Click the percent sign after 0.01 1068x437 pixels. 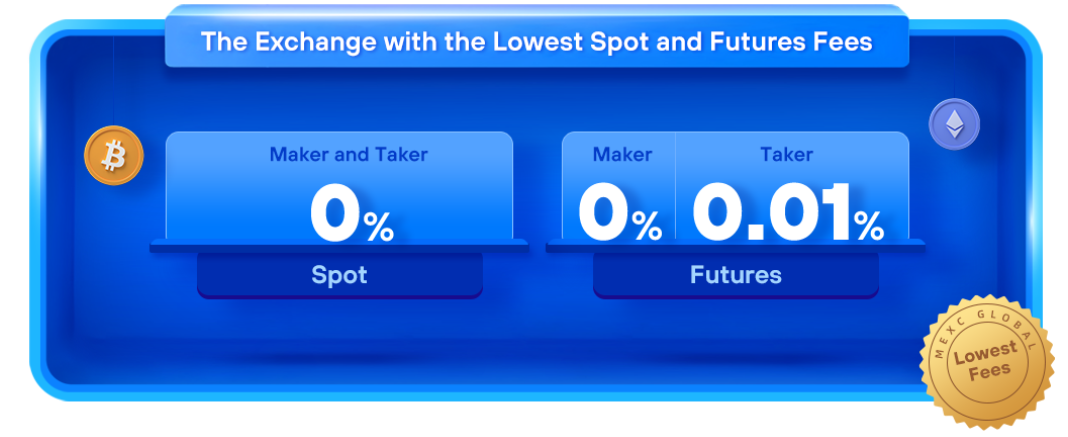pos(869,225)
